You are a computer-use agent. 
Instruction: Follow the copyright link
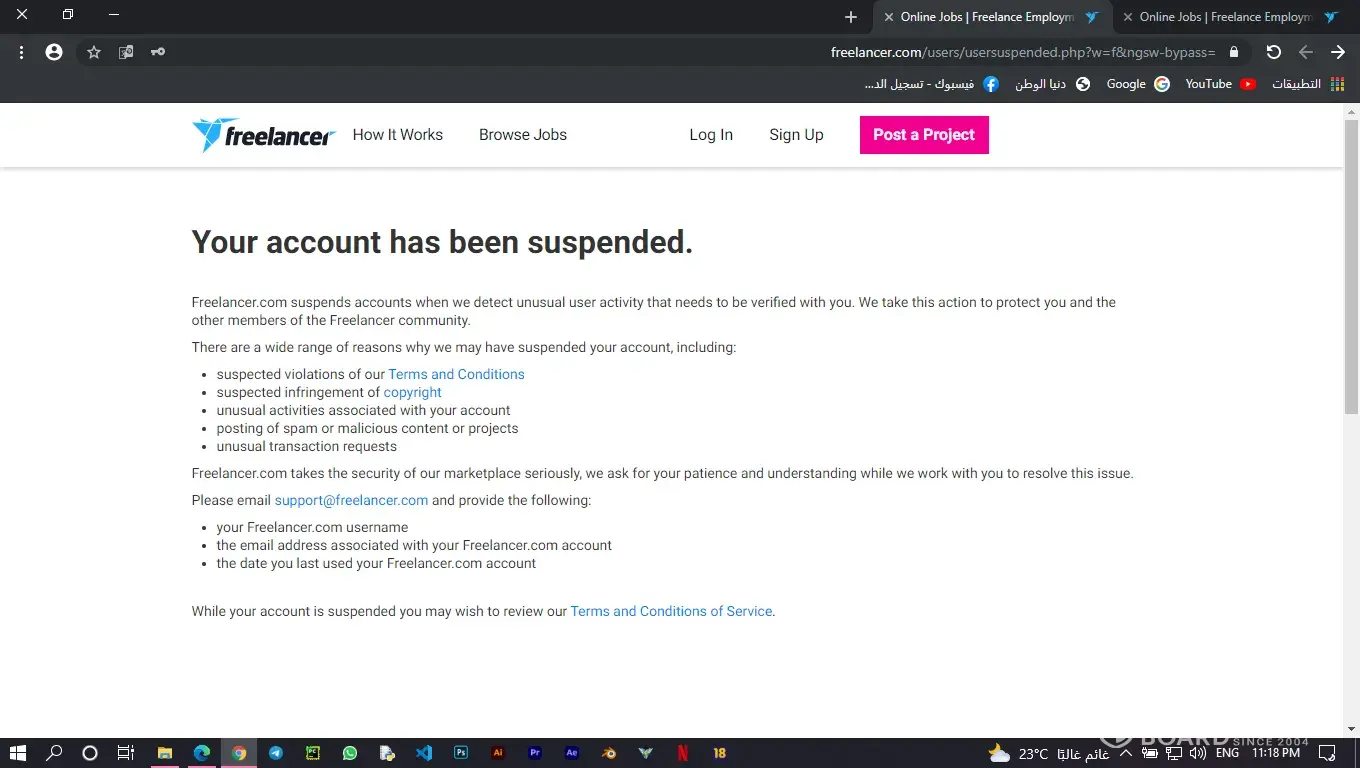(412, 392)
